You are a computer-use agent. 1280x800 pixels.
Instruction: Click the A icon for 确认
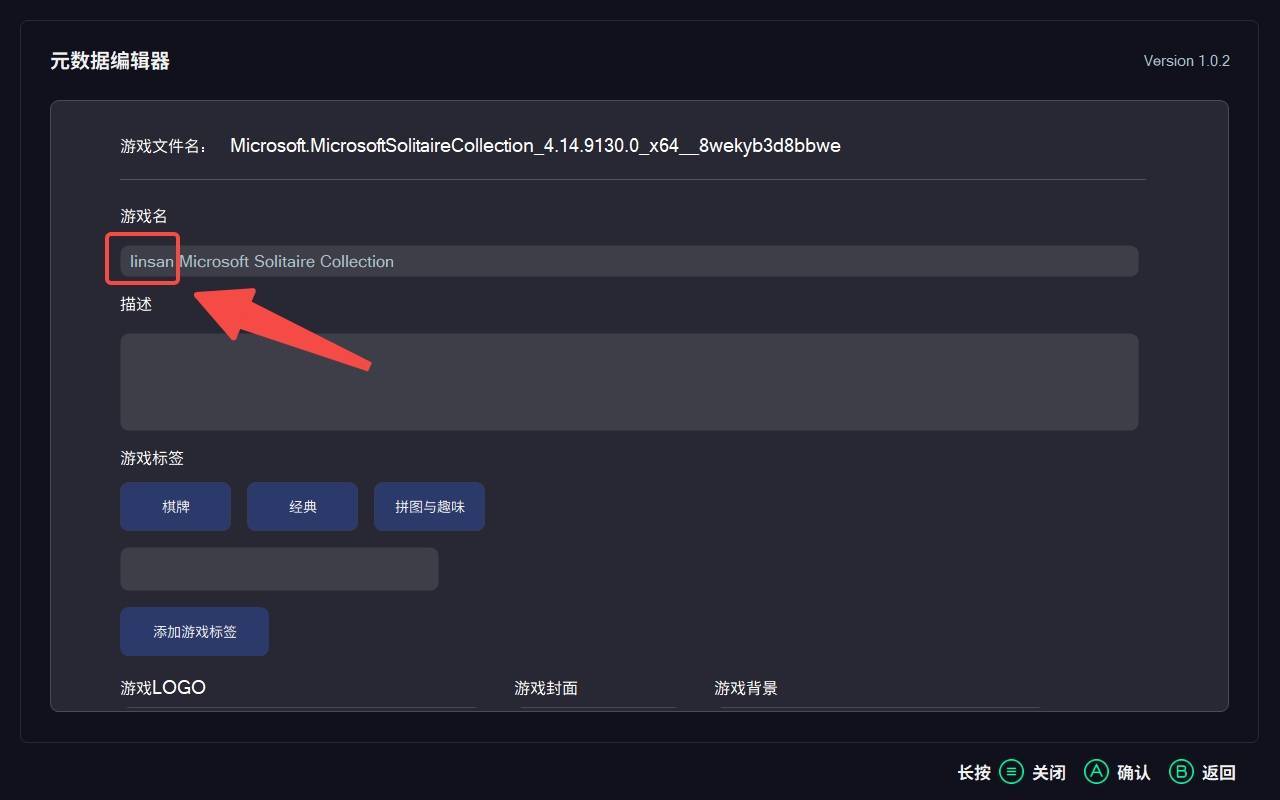(1097, 772)
